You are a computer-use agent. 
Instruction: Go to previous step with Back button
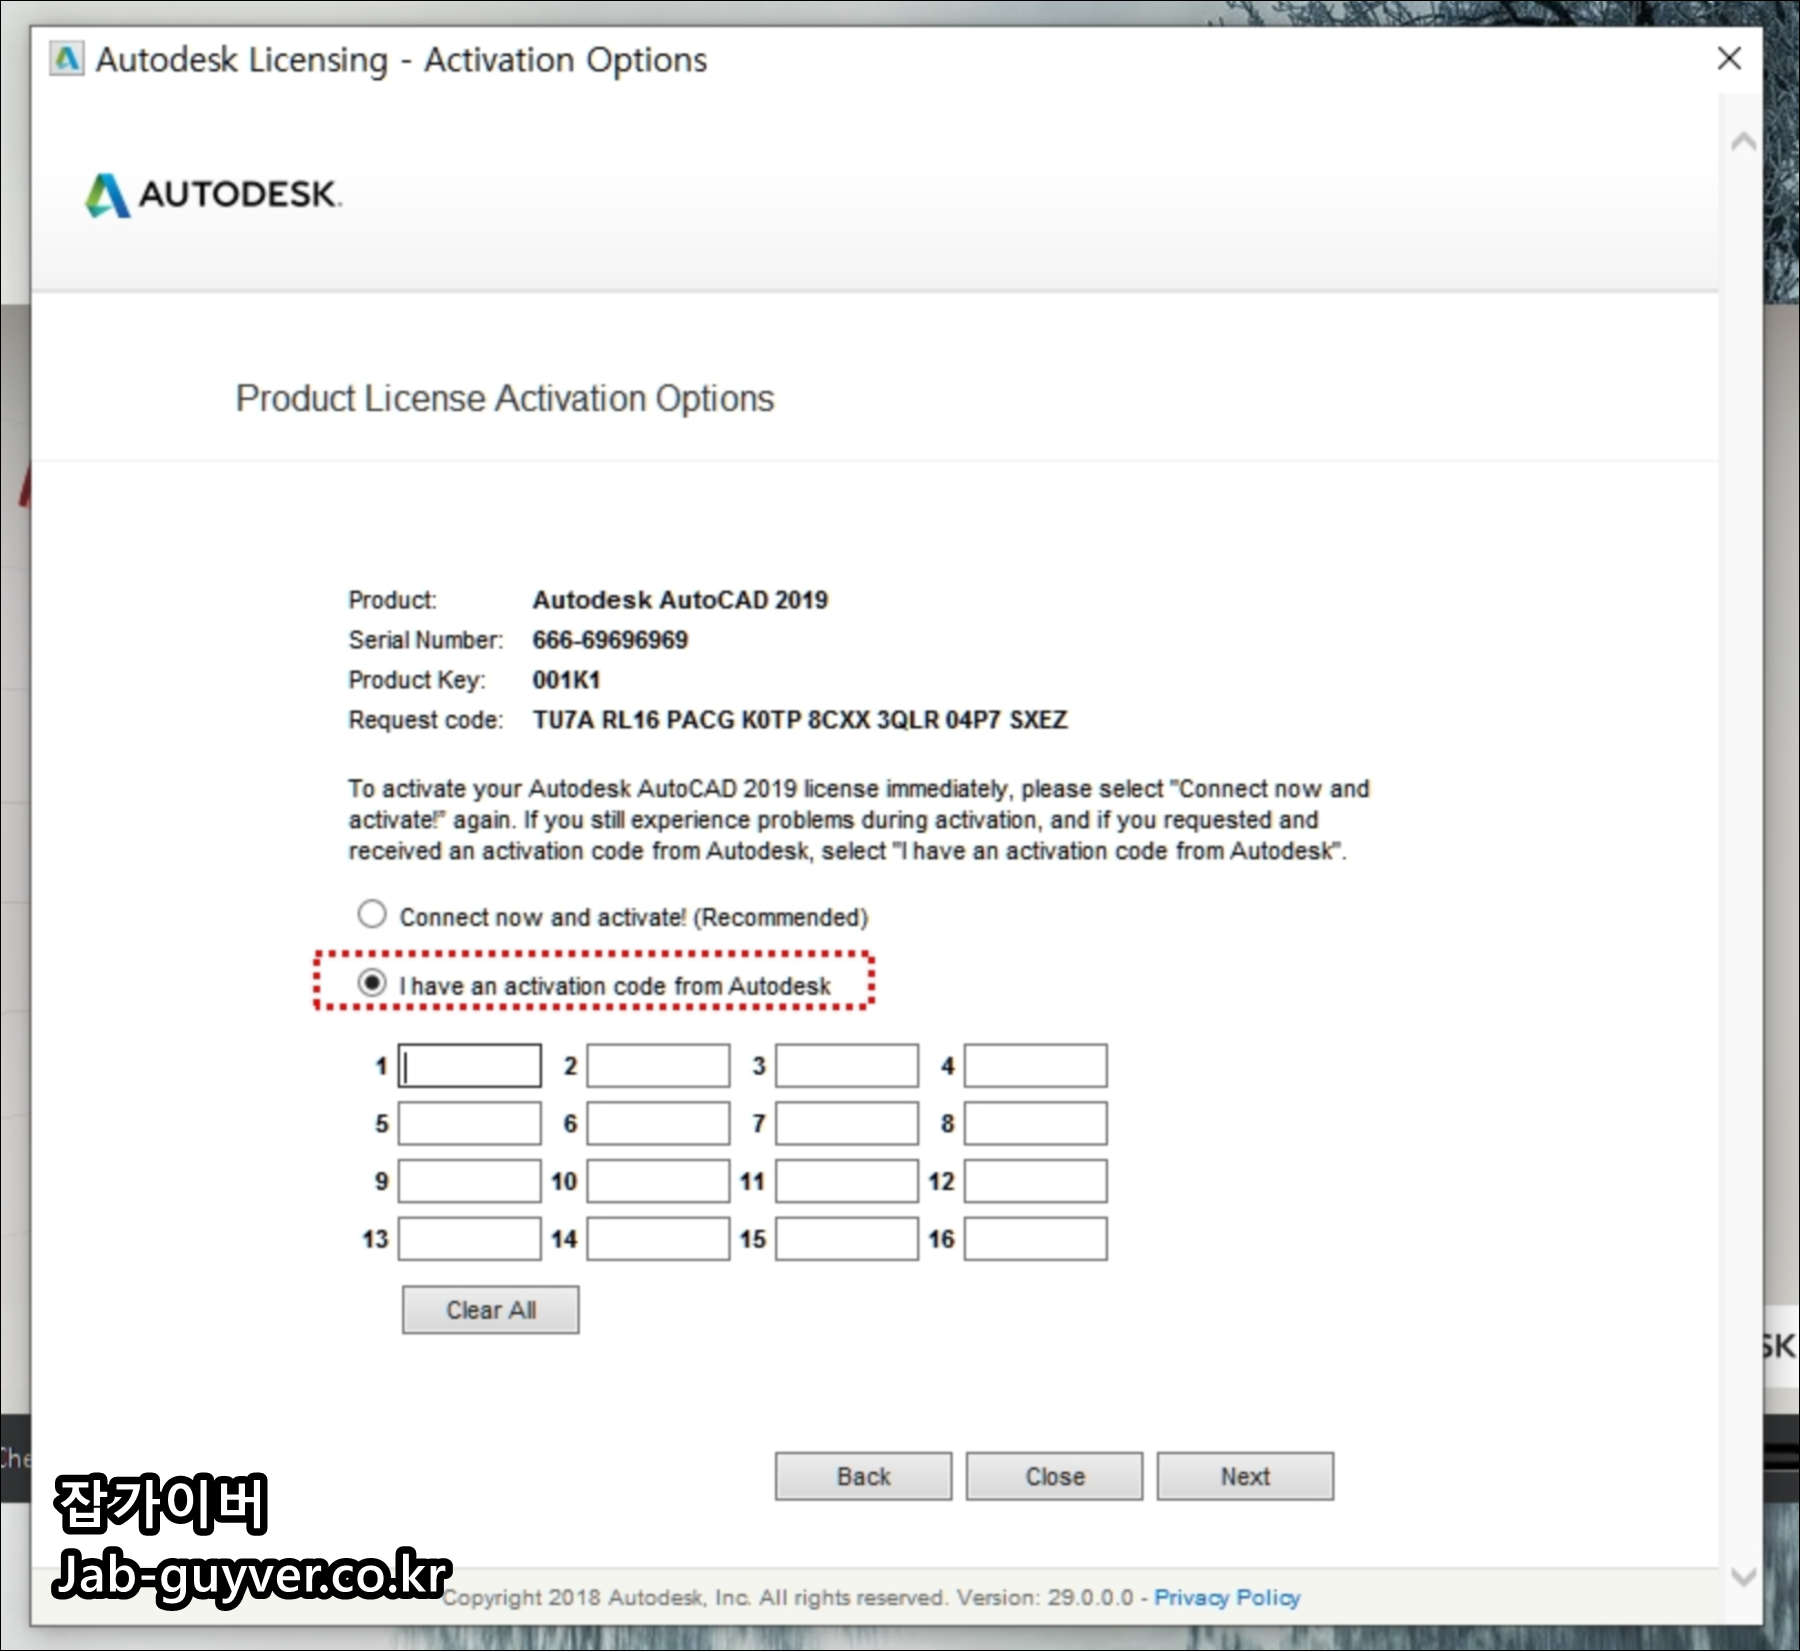(x=864, y=1477)
